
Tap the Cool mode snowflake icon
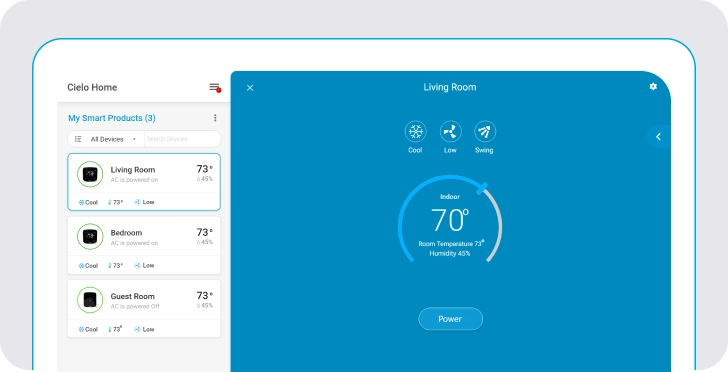(415, 131)
